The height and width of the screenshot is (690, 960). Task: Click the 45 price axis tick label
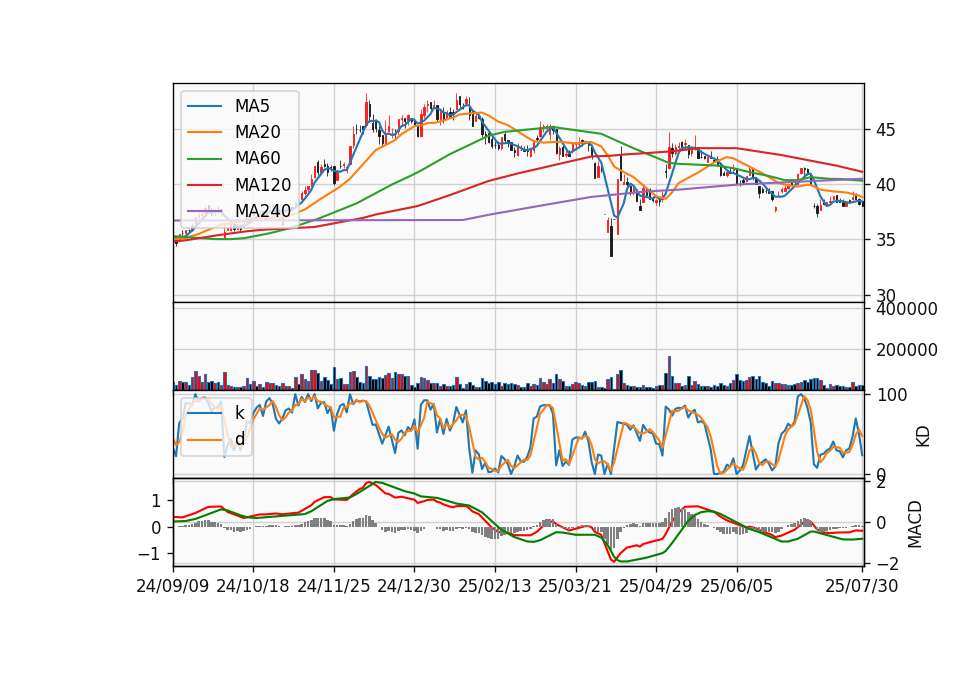pos(885,130)
